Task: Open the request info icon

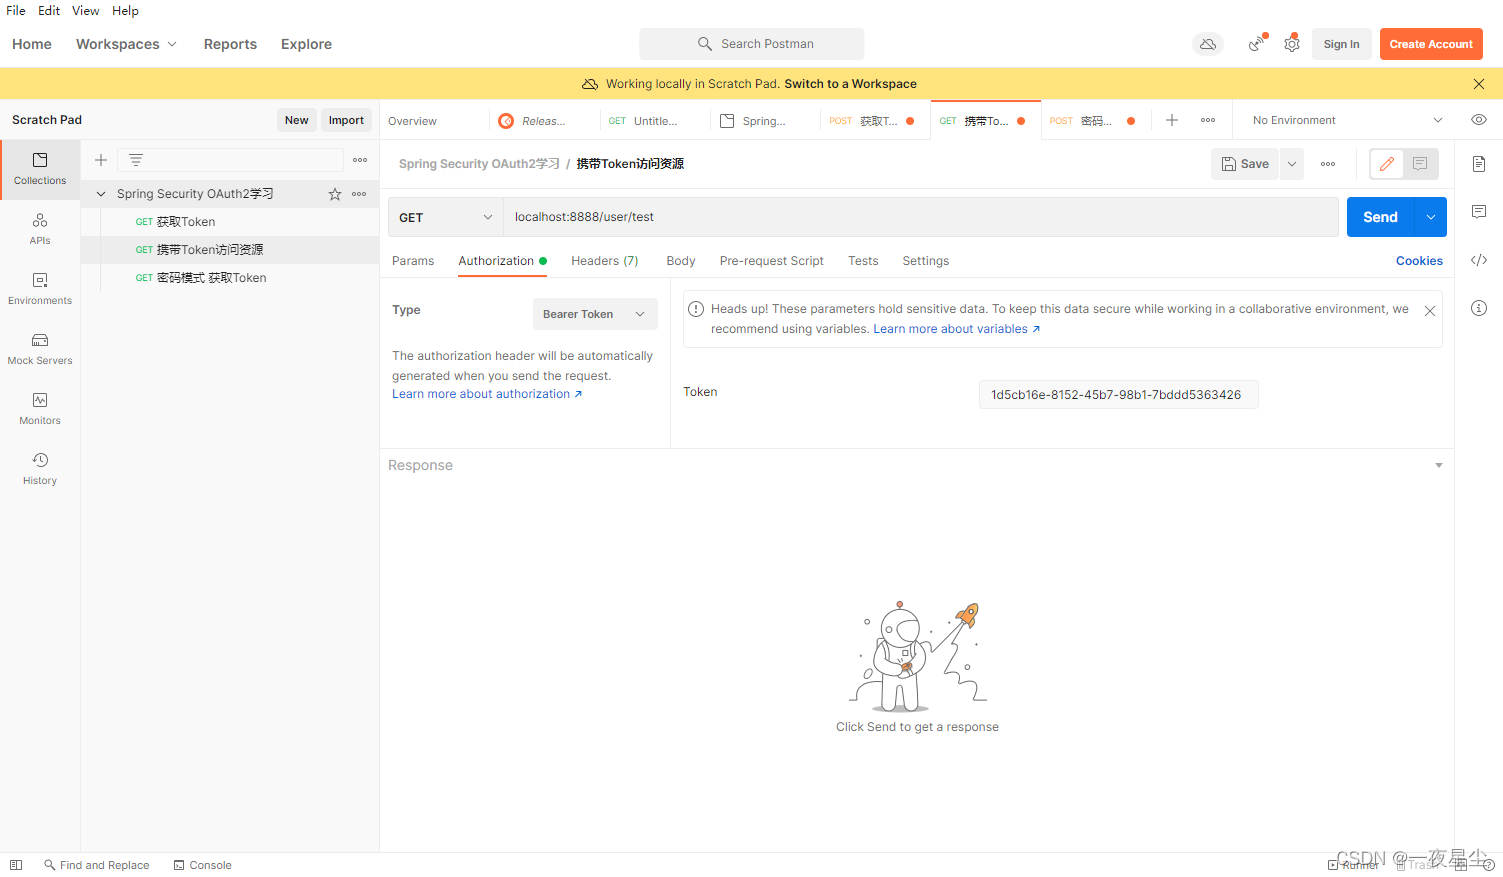Action: tap(1479, 308)
